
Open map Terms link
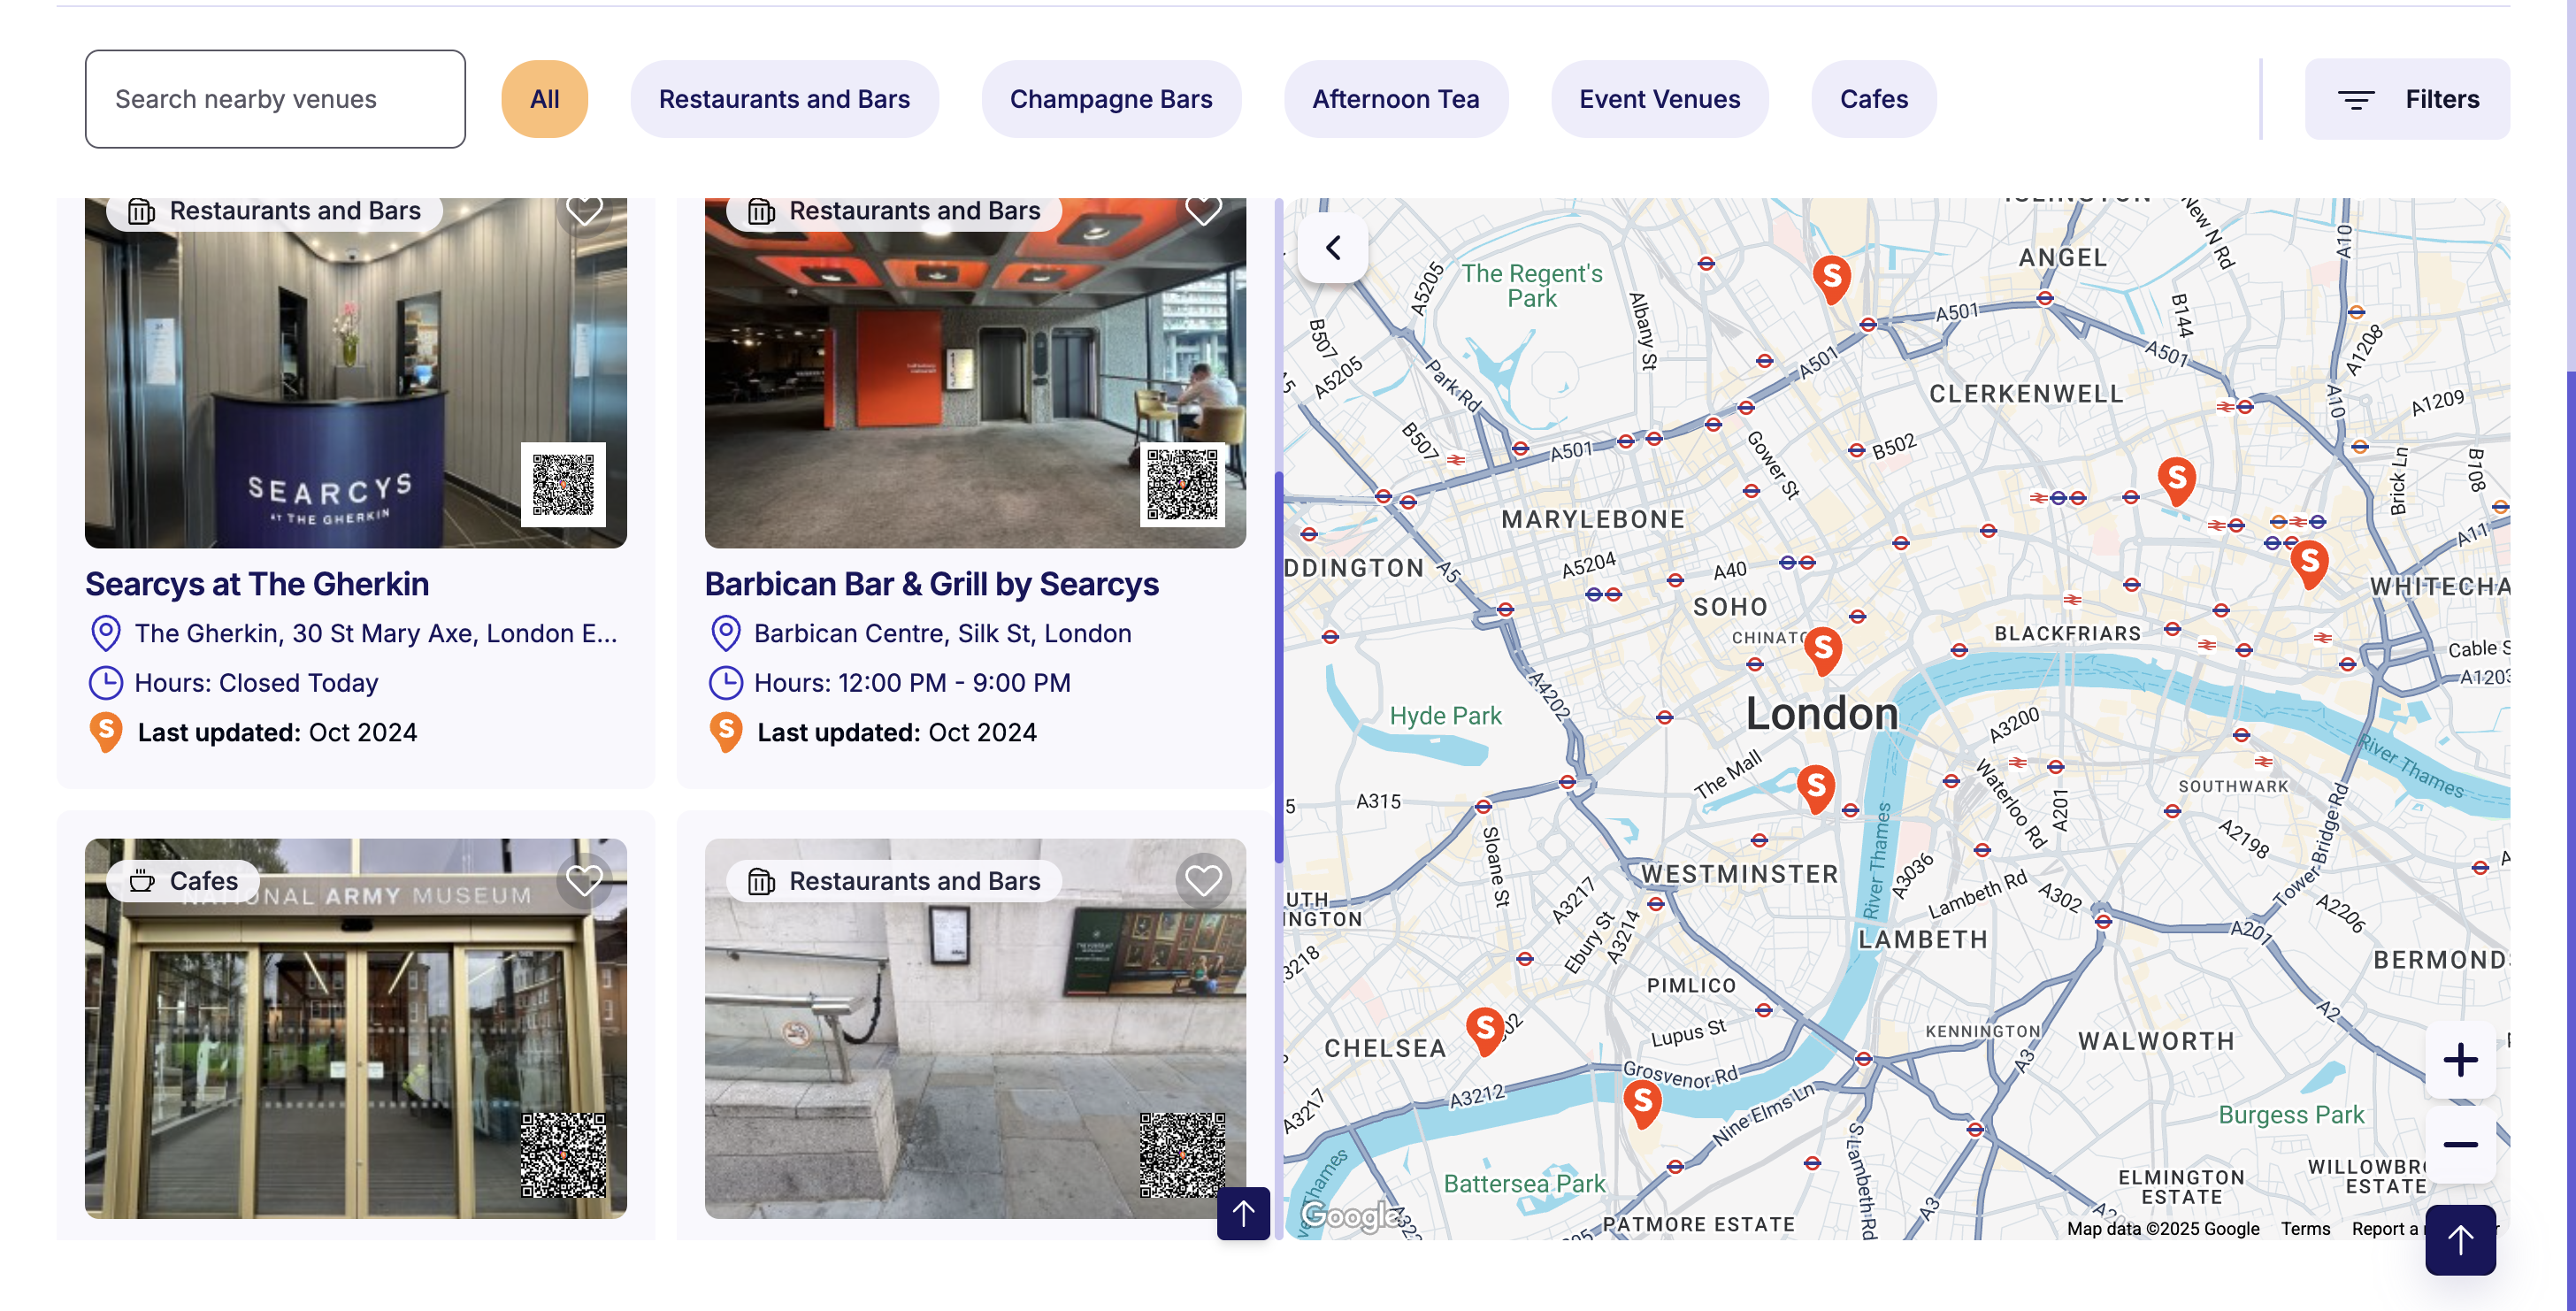point(2305,1229)
